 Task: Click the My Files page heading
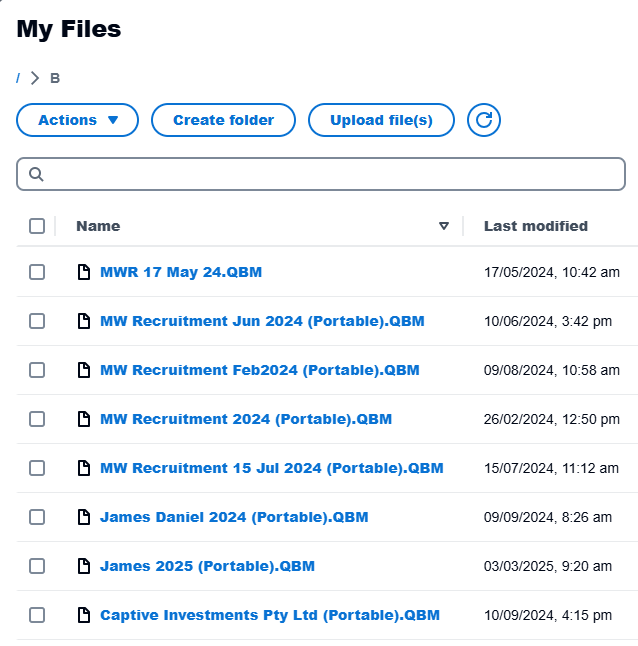click(x=69, y=29)
